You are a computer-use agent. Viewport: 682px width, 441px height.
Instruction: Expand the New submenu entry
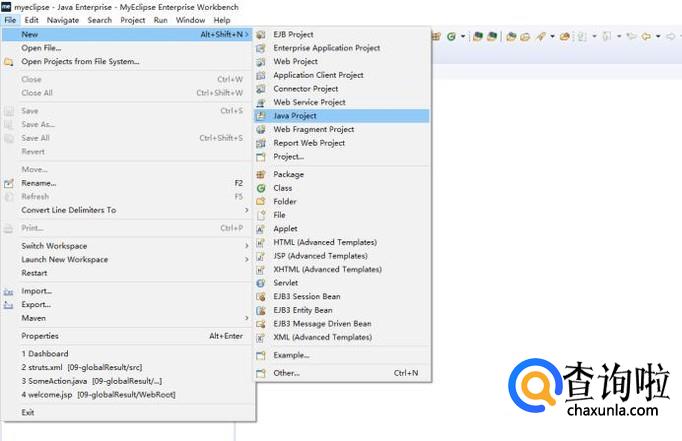tap(127, 34)
